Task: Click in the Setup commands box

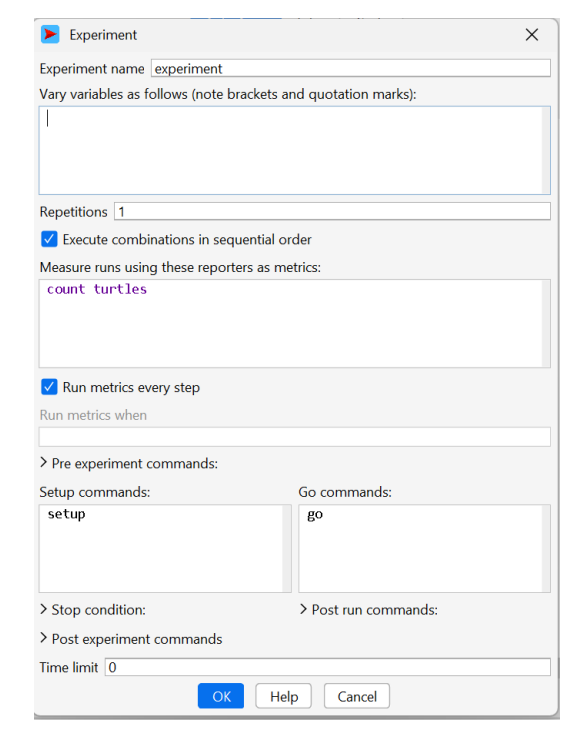Action: coord(161,549)
